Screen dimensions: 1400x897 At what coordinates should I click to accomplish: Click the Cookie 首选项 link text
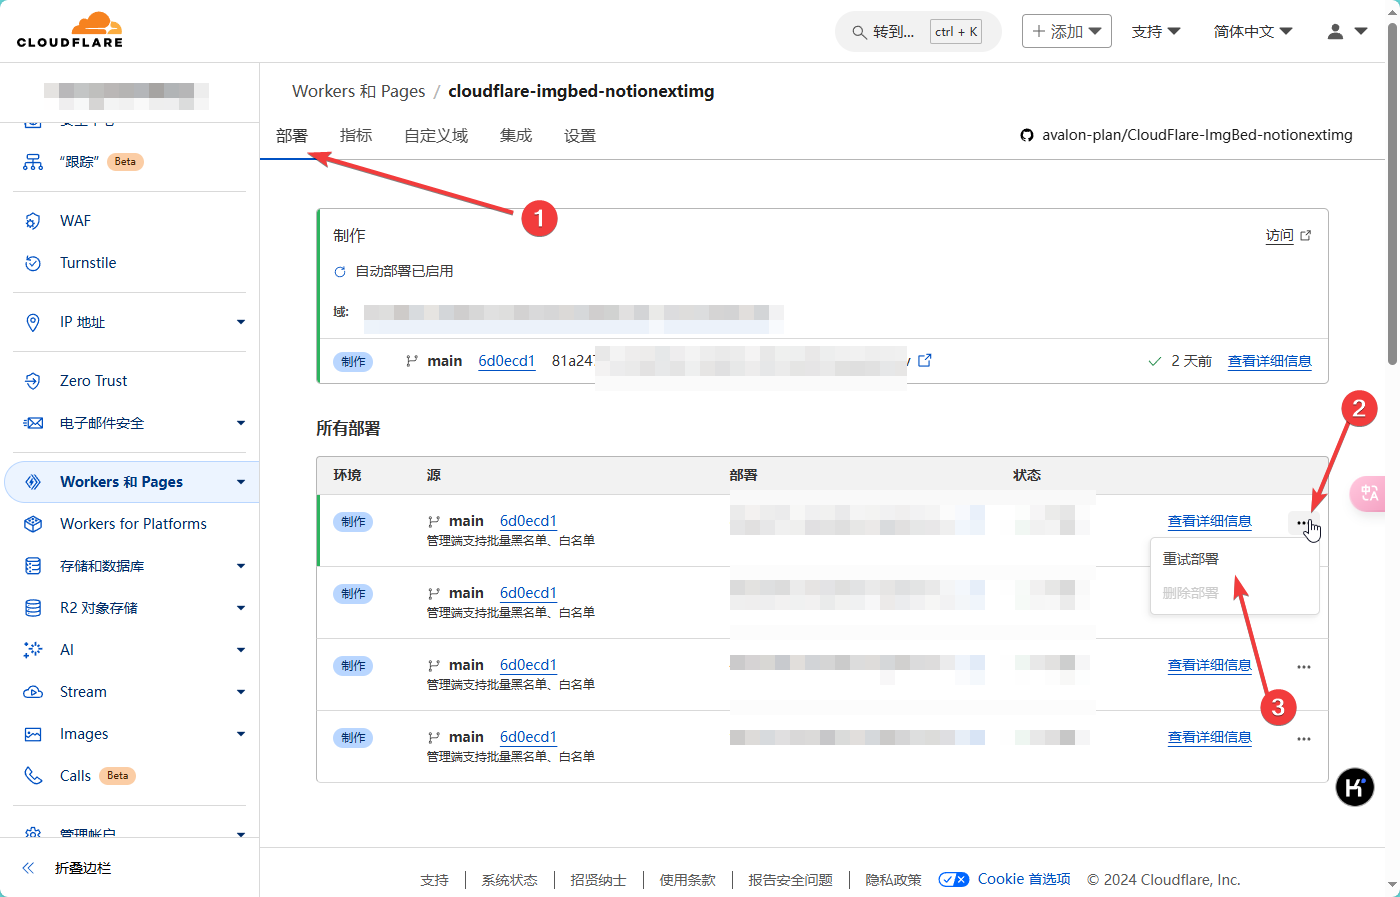[1024, 879]
